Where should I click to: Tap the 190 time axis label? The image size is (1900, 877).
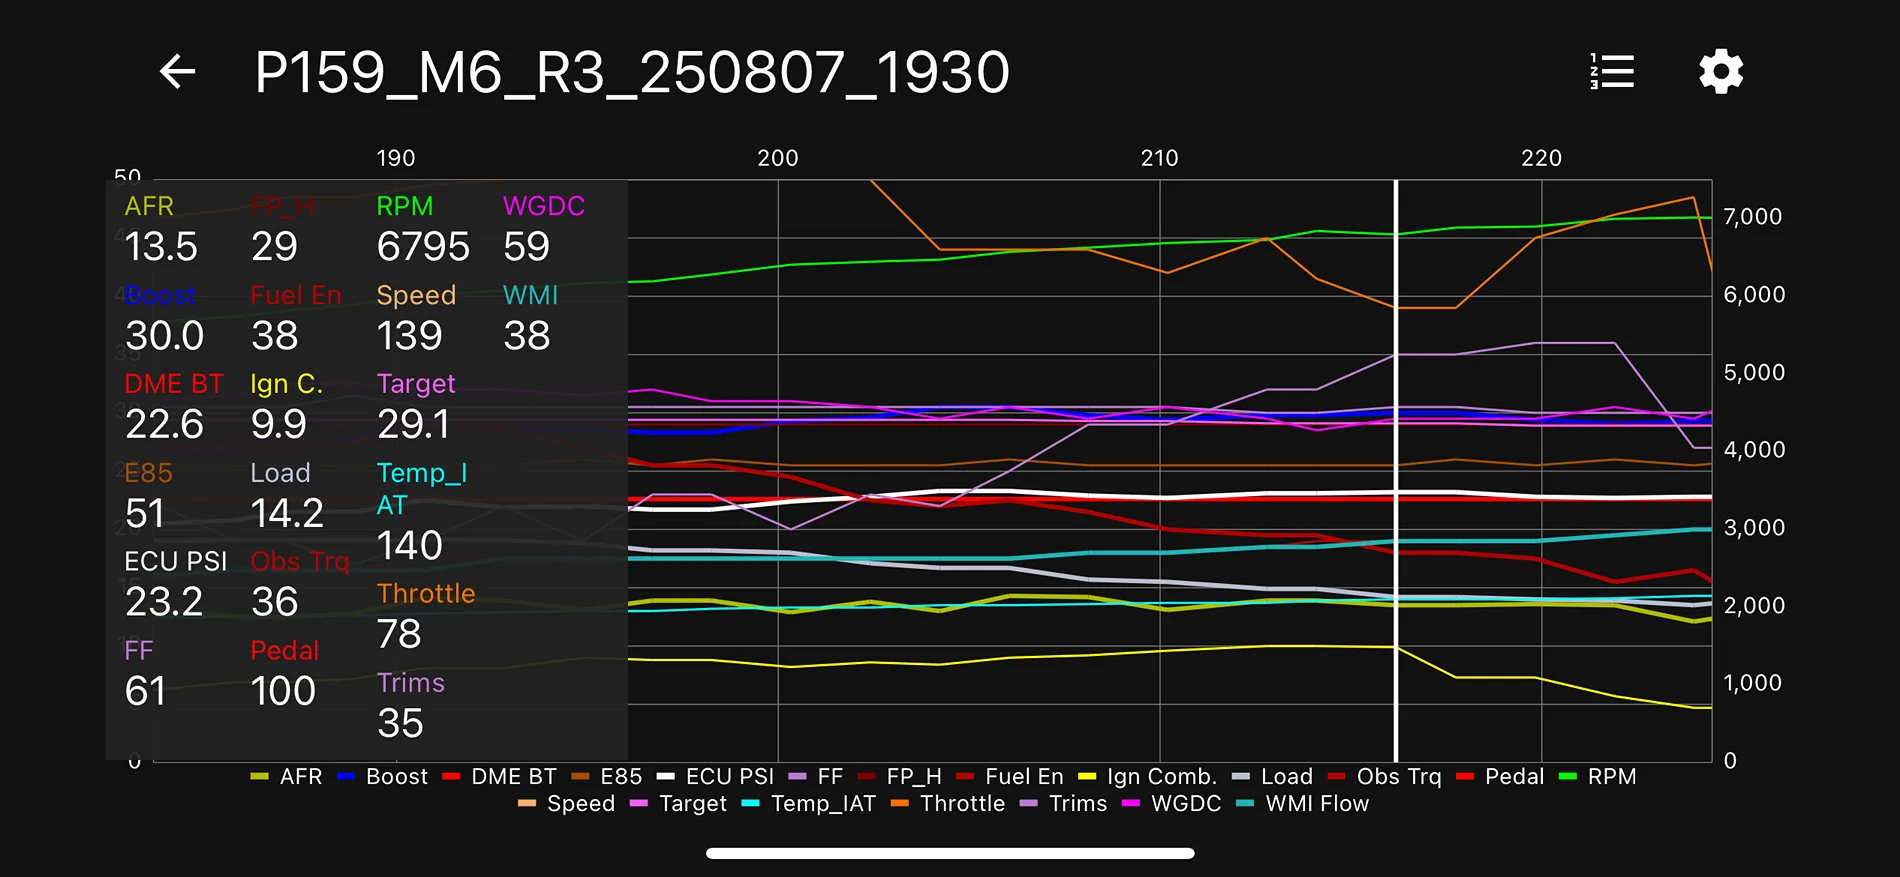coord(396,158)
